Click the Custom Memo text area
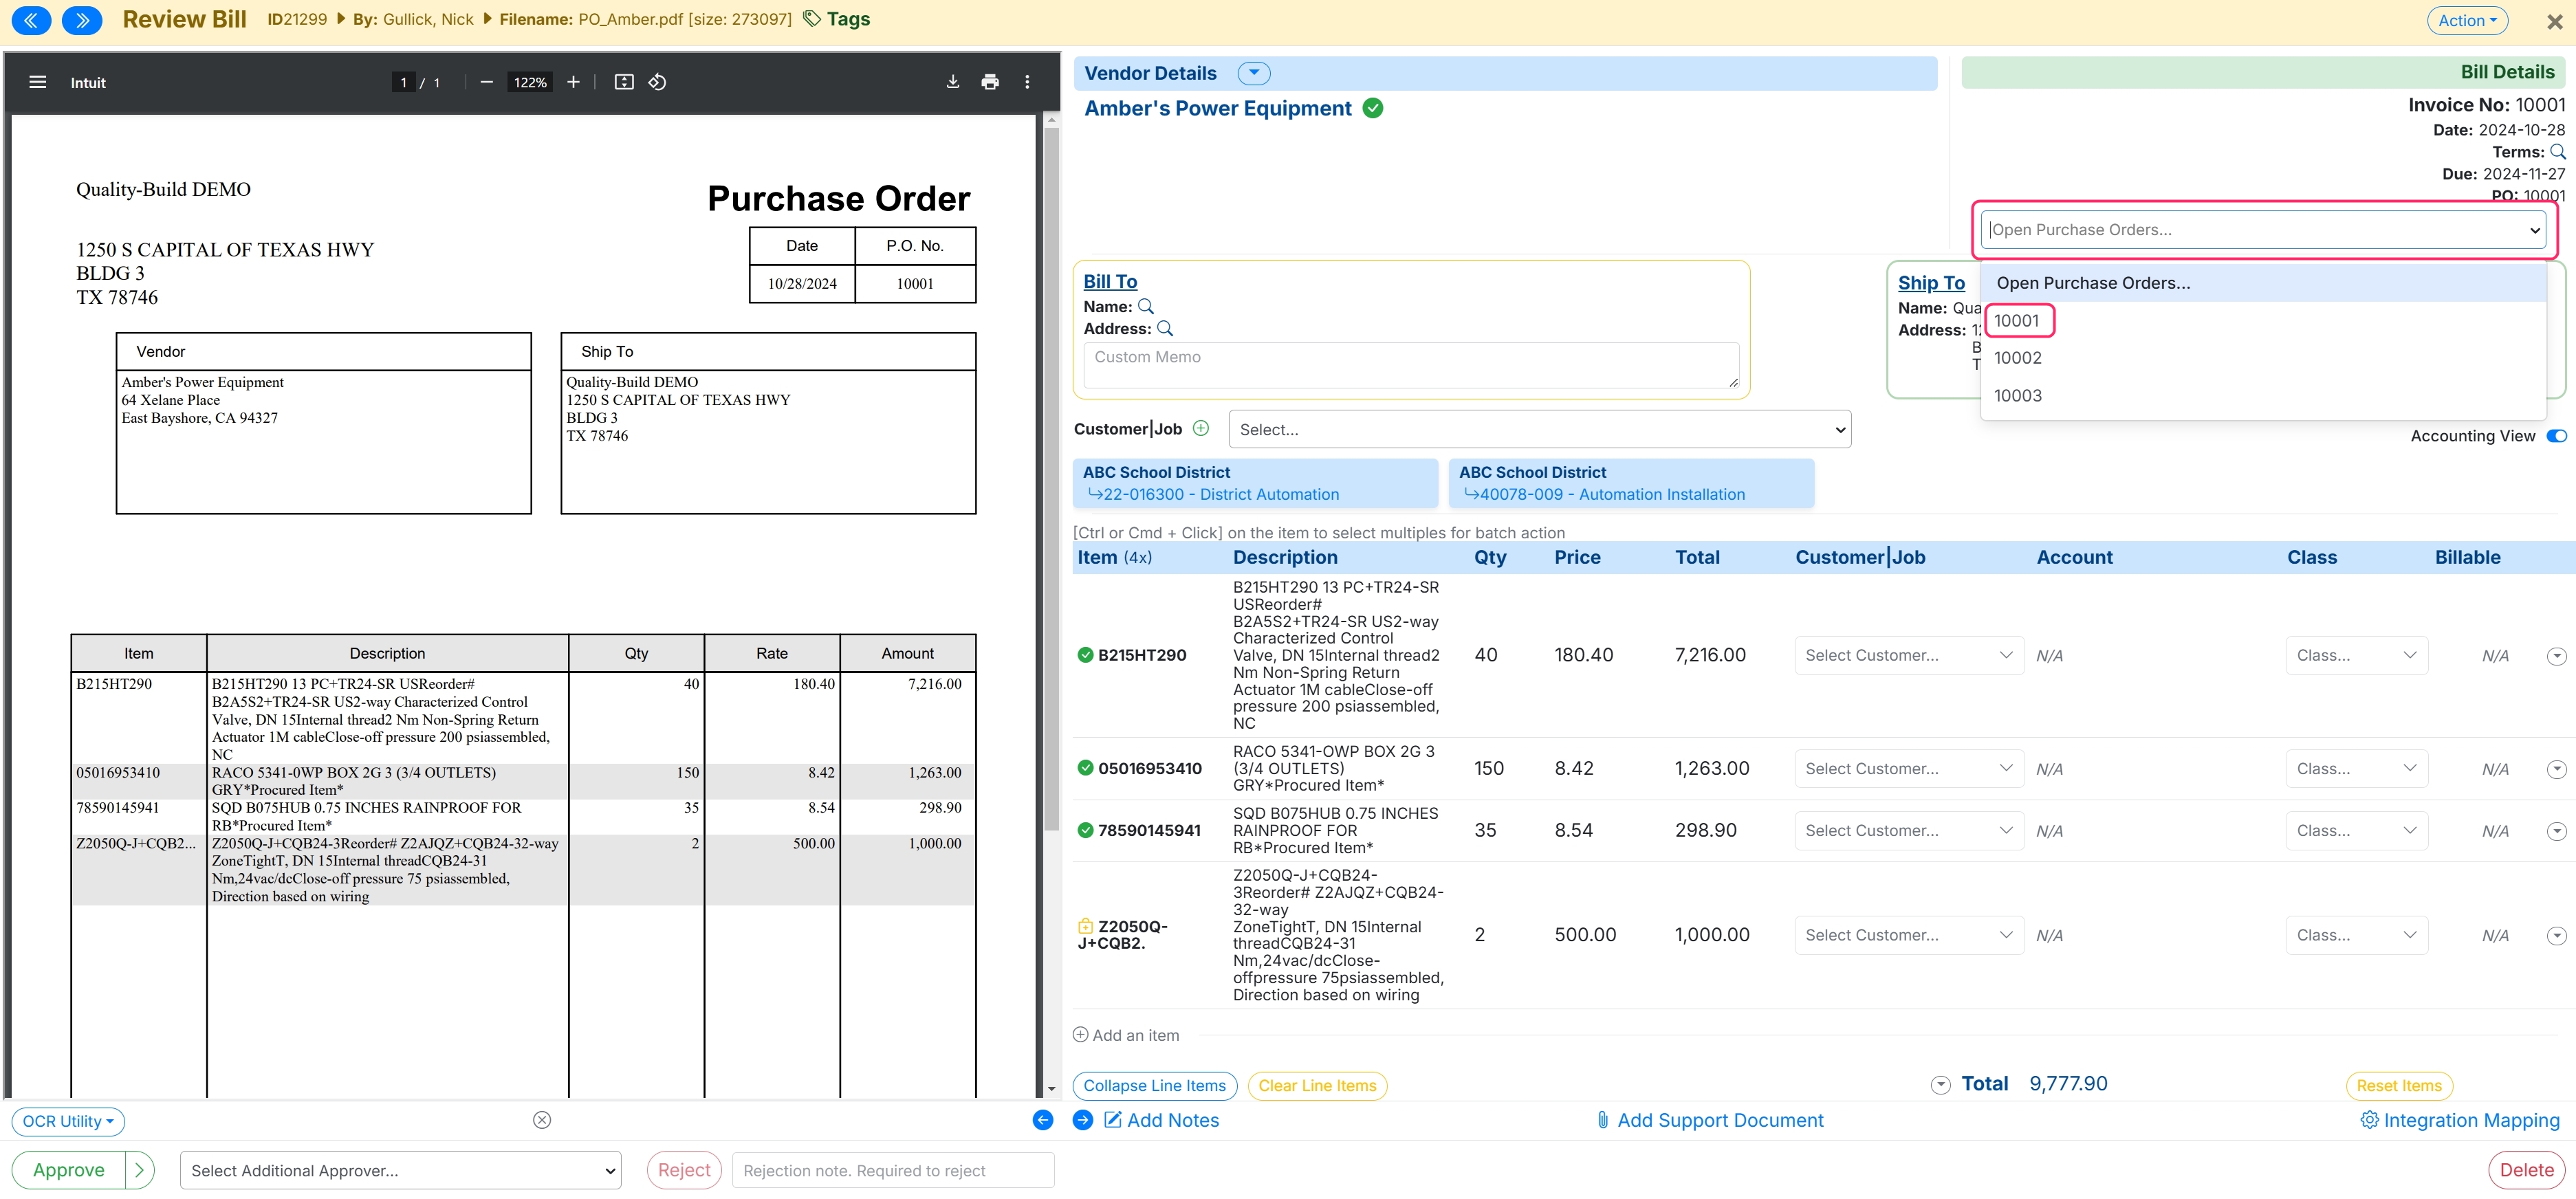 (1411, 365)
